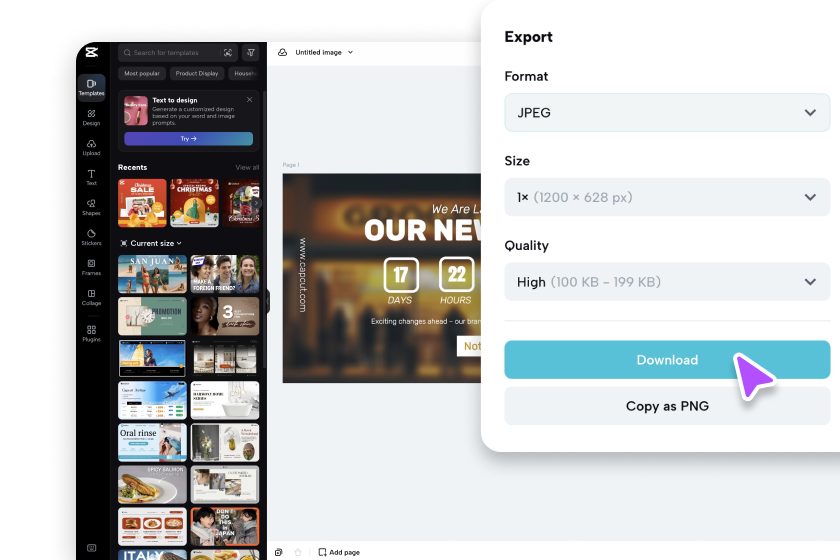
Task: Open the Shapes panel
Action: (x=91, y=206)
